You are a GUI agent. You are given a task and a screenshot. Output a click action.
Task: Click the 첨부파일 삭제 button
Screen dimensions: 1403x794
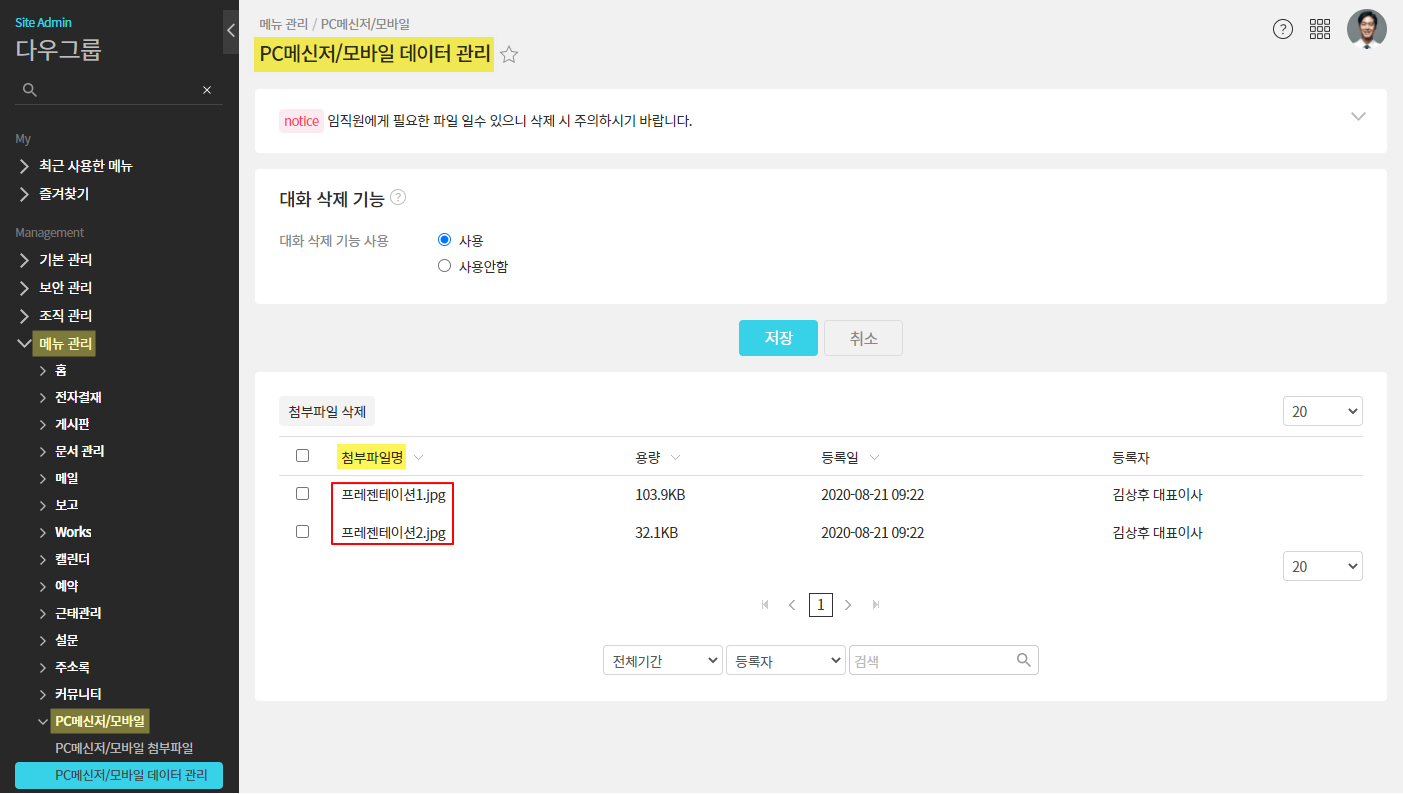pos(327,411)
